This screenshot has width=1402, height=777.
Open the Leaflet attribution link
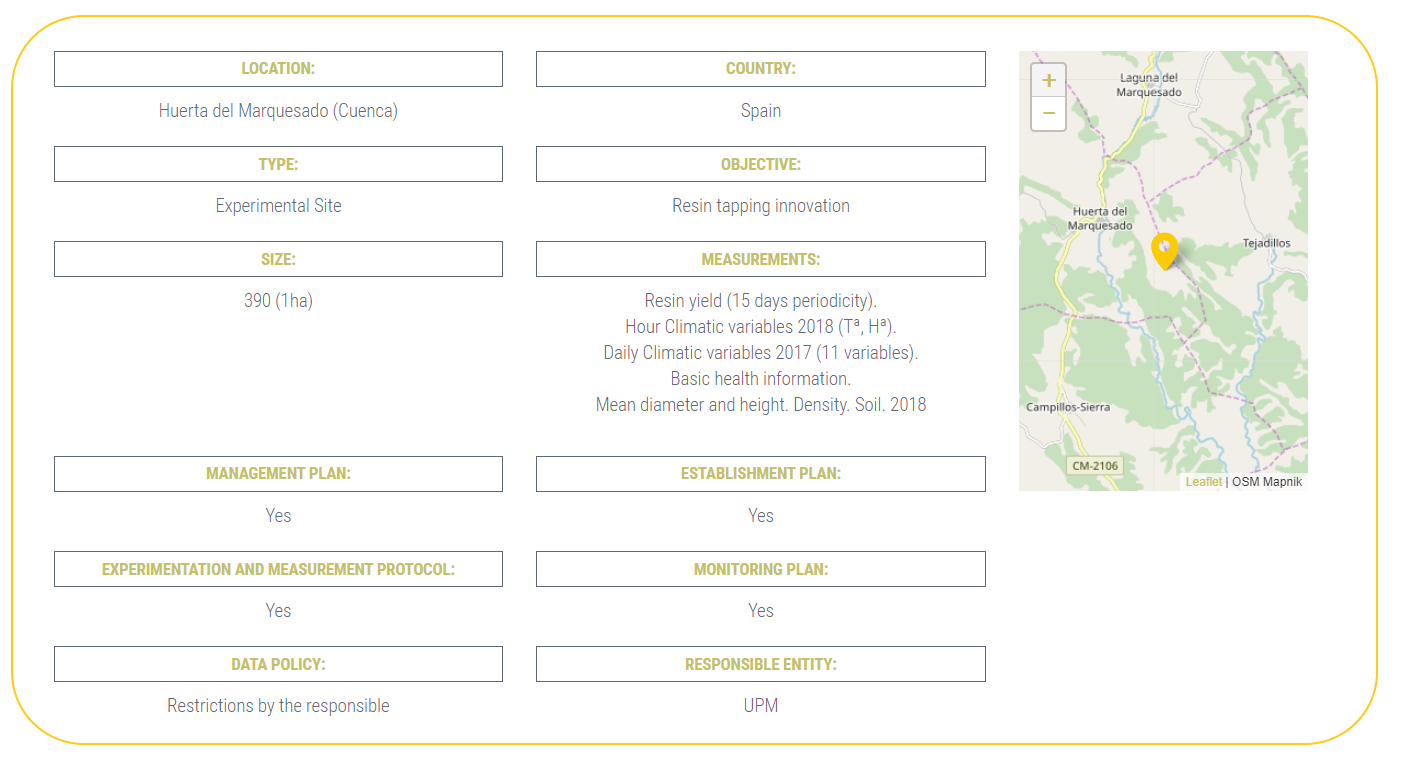(x=1203, y=482)
